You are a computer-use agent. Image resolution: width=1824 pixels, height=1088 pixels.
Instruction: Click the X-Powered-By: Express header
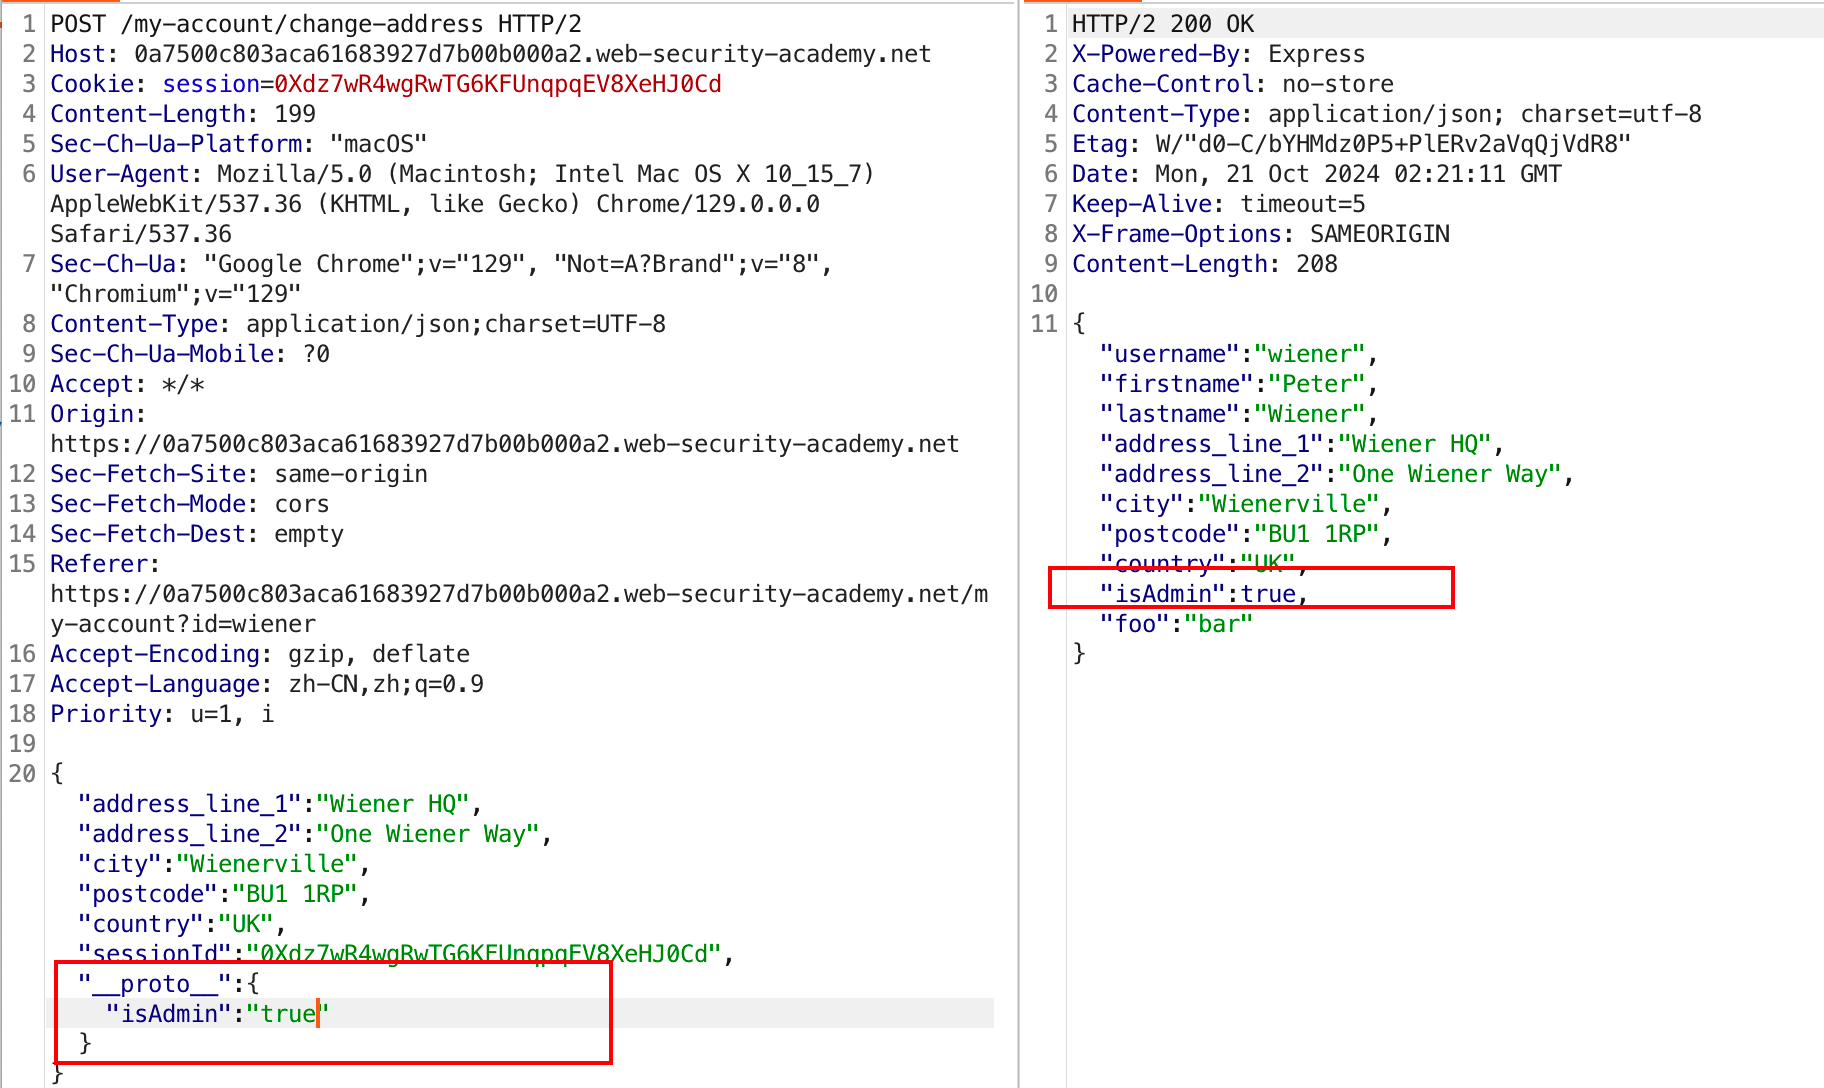(1219, 54)
